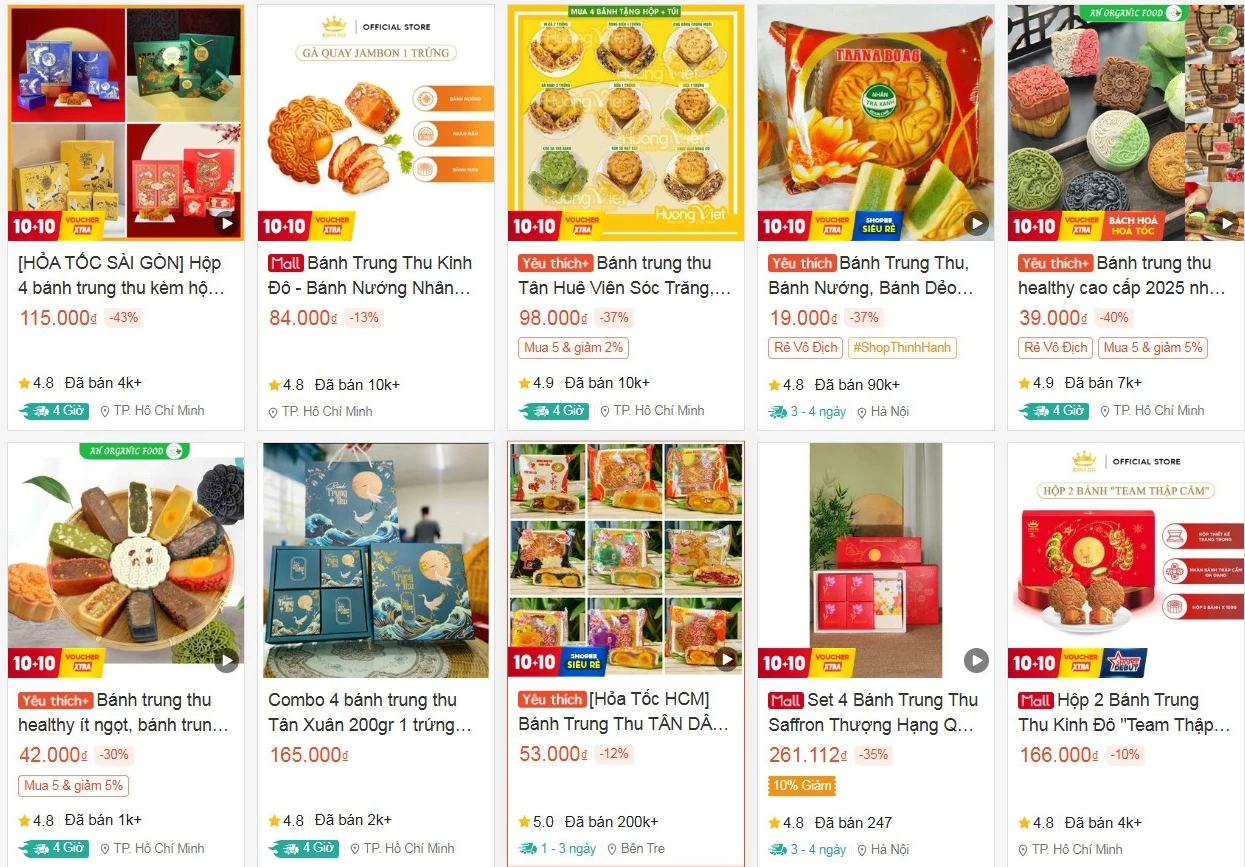This screenshot has height=867, width=1245.
Task: Select the #ShopThinhHanh tag
Action: click(x=902, y=348)
